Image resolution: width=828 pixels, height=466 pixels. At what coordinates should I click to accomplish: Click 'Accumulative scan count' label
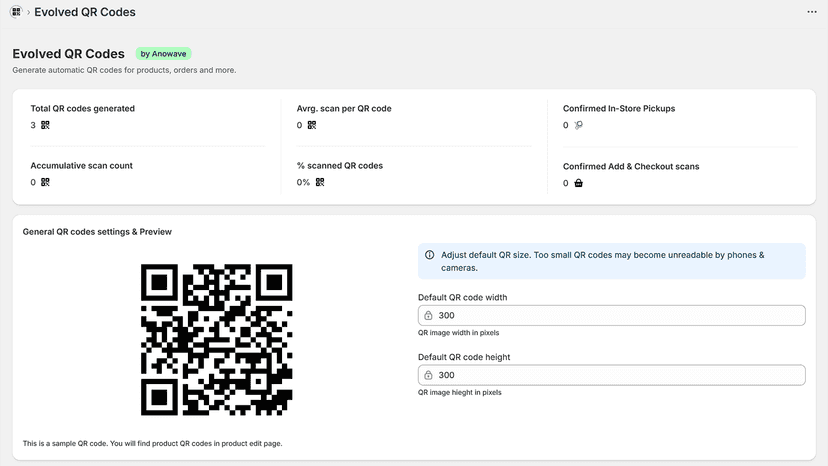click(81, 165)
